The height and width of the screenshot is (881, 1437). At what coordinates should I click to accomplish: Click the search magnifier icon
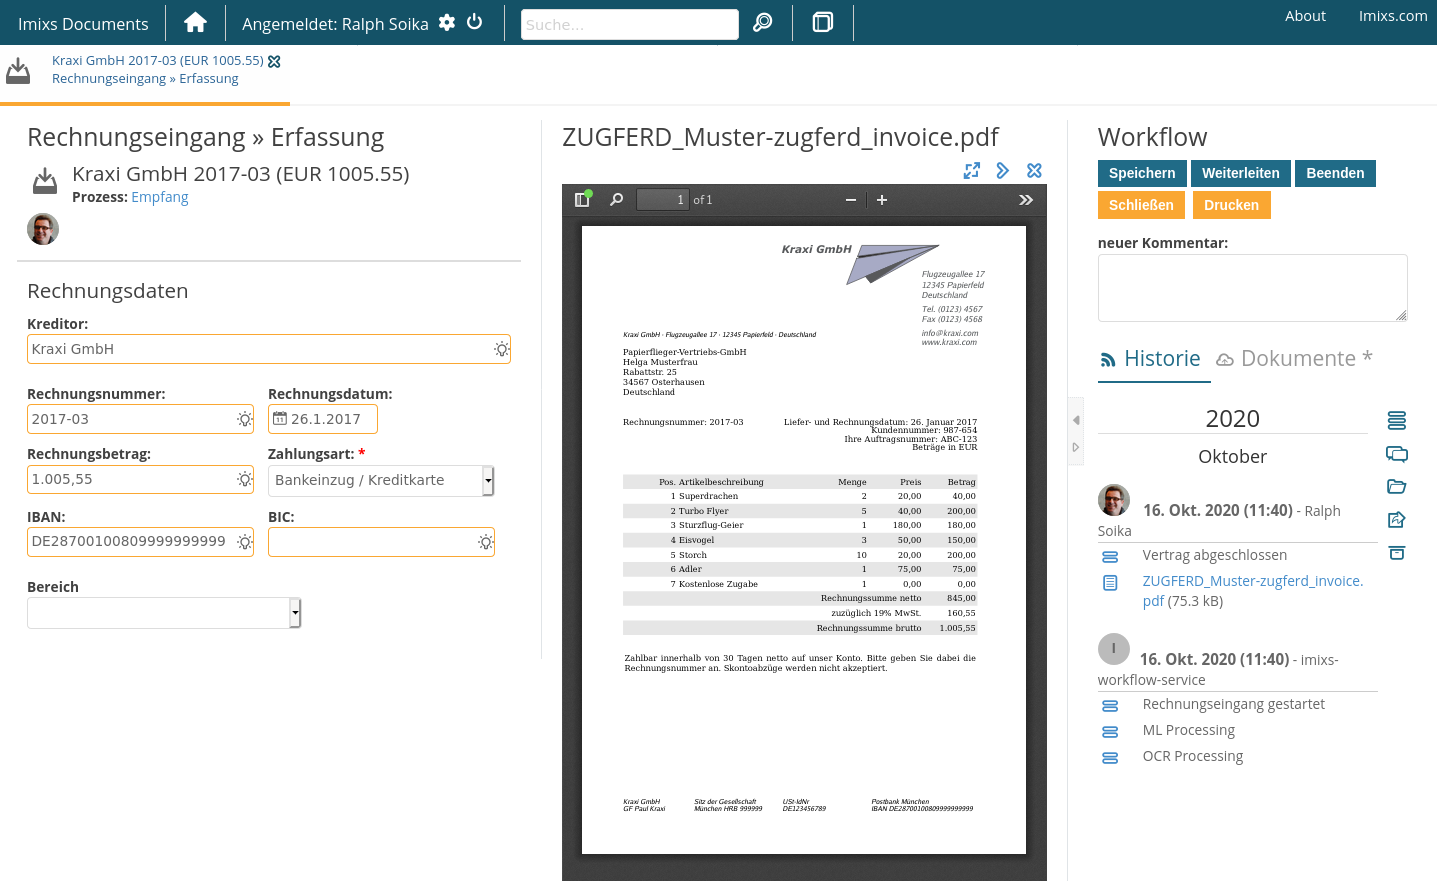[x=763, y=23]
